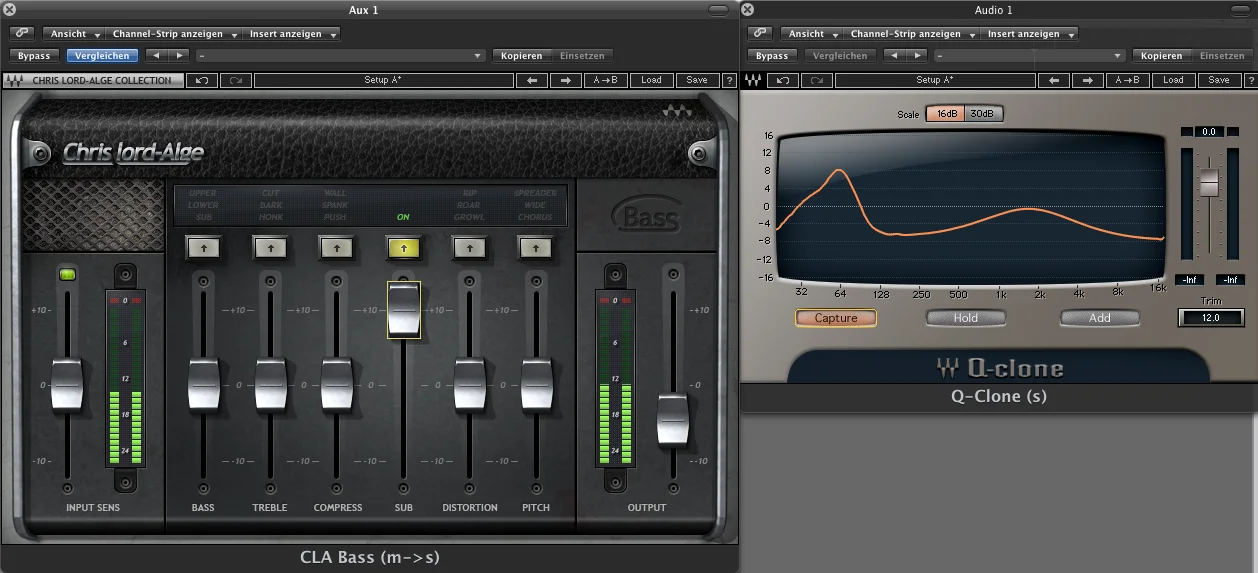
Task: Select 30dB scale in Q-Clone
Action: point(982,114)
